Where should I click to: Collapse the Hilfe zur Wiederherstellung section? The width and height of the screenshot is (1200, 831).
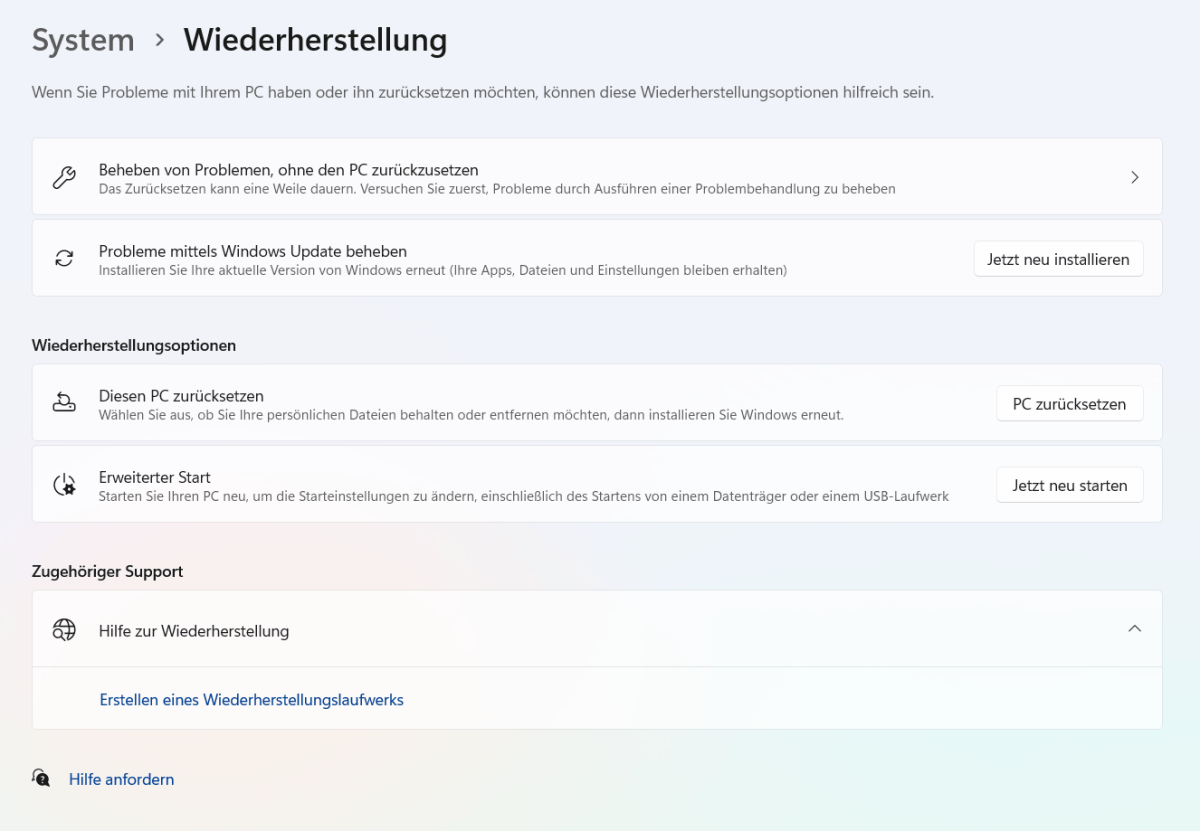(1134, 629)
